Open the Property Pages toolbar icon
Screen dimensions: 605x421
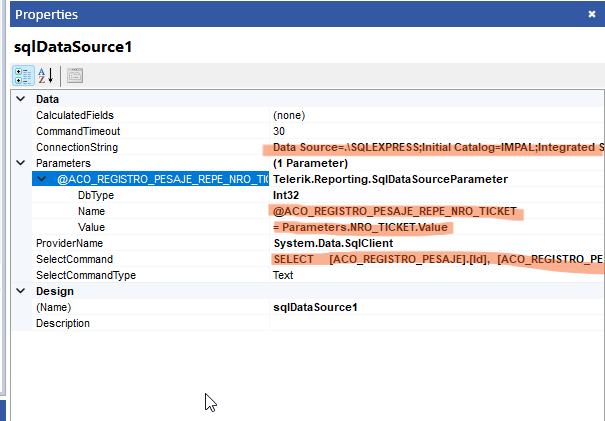pos(75,75)
